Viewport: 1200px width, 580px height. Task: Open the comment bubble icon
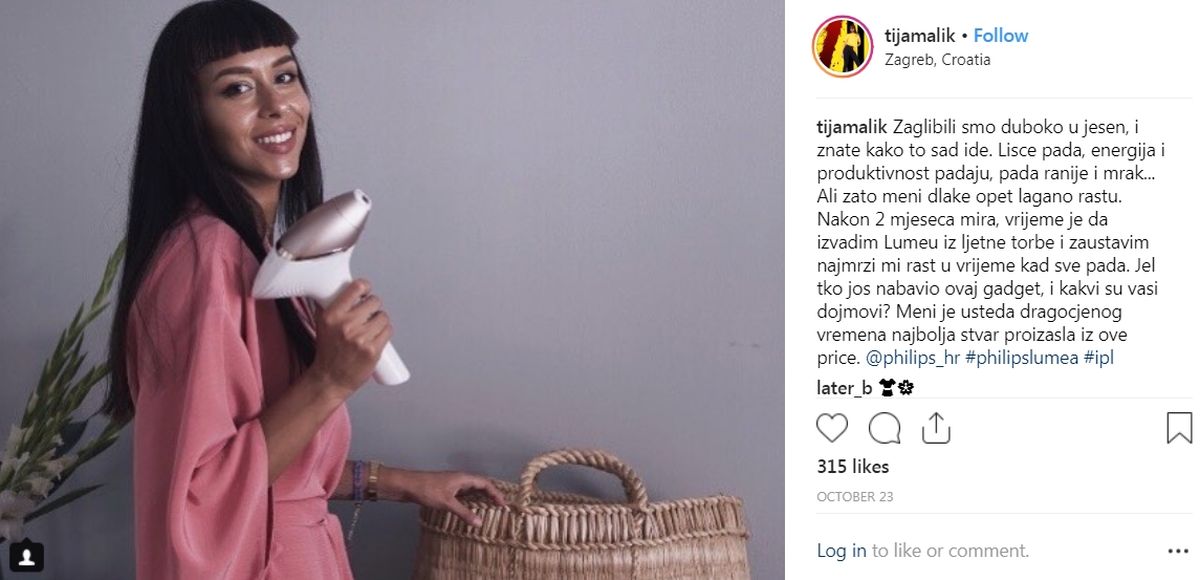pos(884,428)
